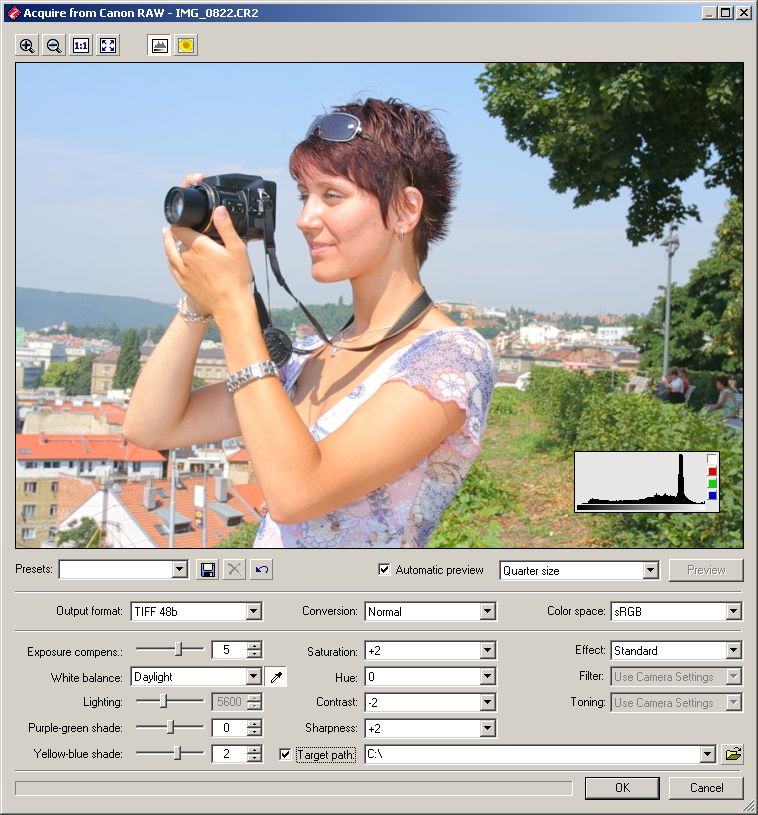
Task: Toggle the red channel in the histogram
Action: 712,472
